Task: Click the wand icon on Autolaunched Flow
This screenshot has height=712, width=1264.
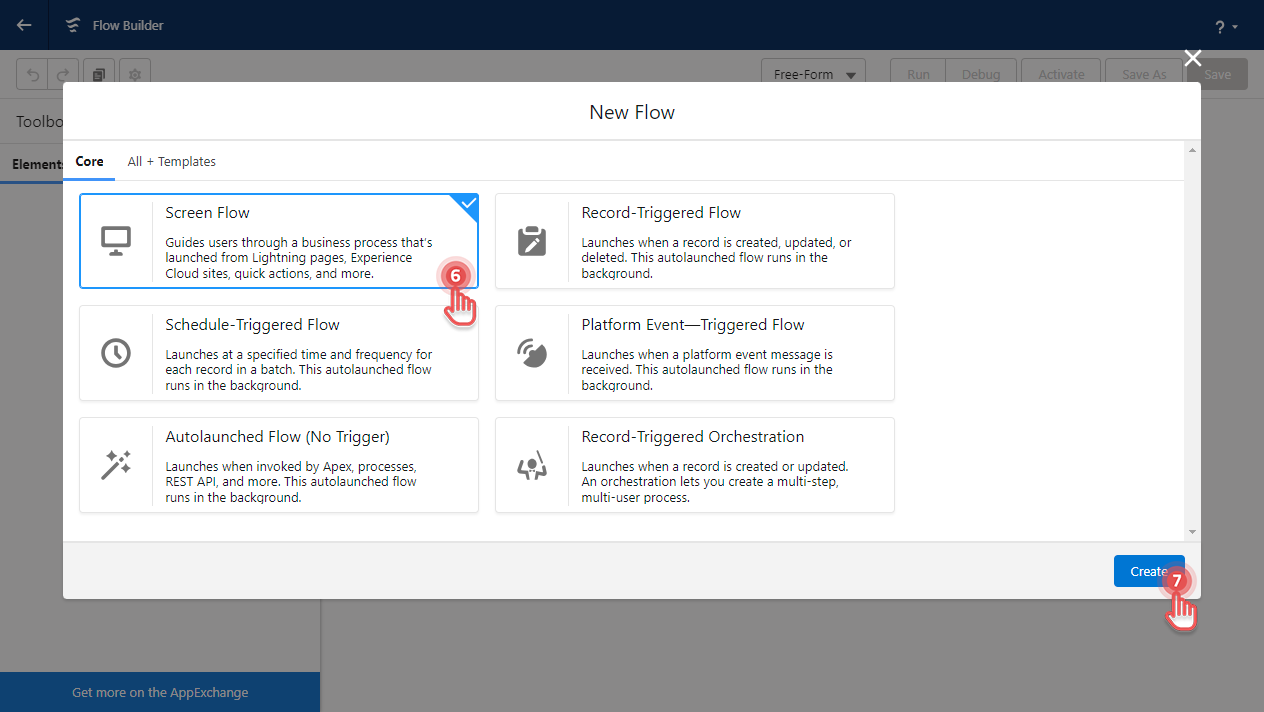Action: [x=117, y=464]
